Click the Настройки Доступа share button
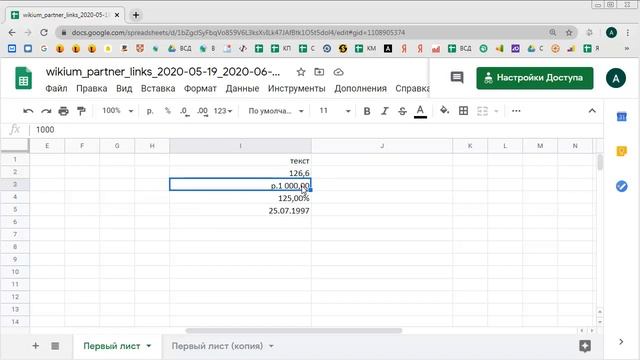The width and height of the screenshot is (640, 360). (x=535, y=78)
